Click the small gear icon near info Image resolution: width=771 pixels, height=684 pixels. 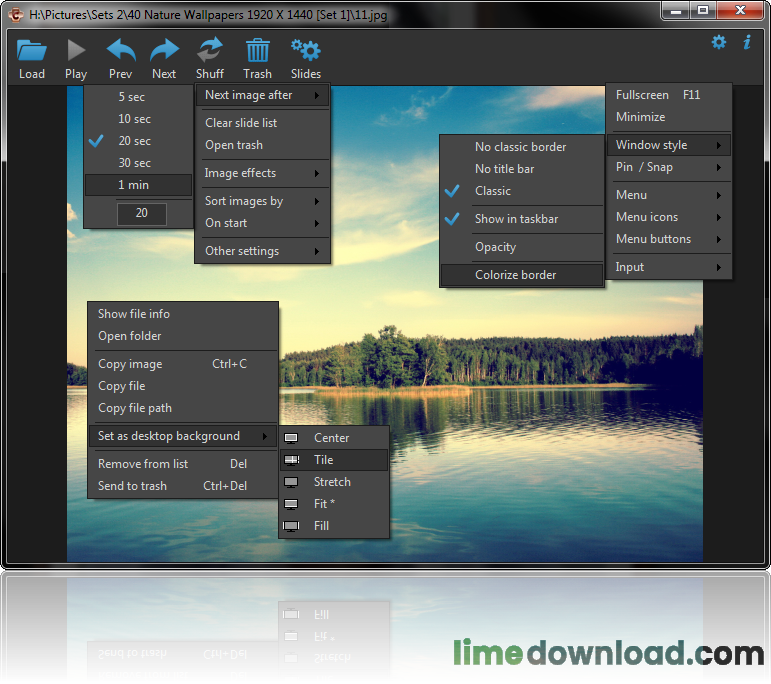(x=718, y=42)
